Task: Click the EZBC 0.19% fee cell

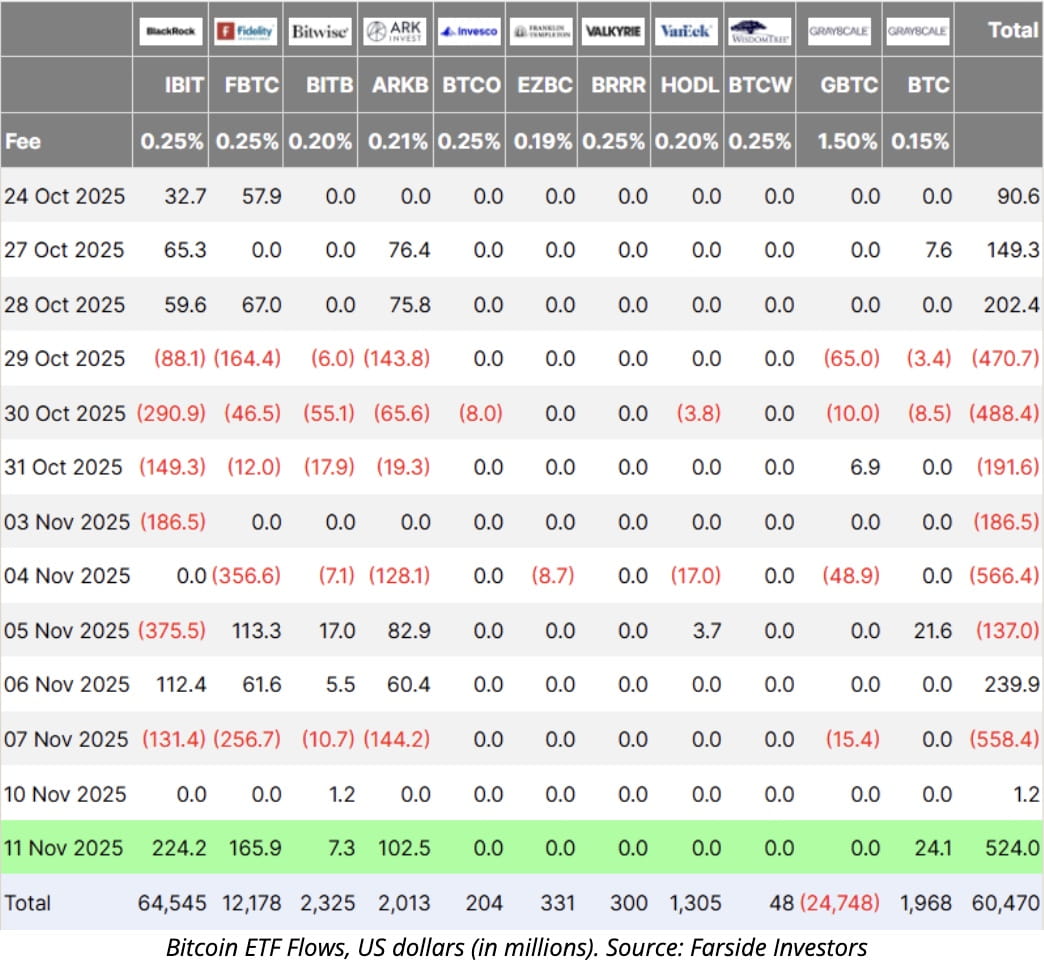Action: tap(543, 141)
